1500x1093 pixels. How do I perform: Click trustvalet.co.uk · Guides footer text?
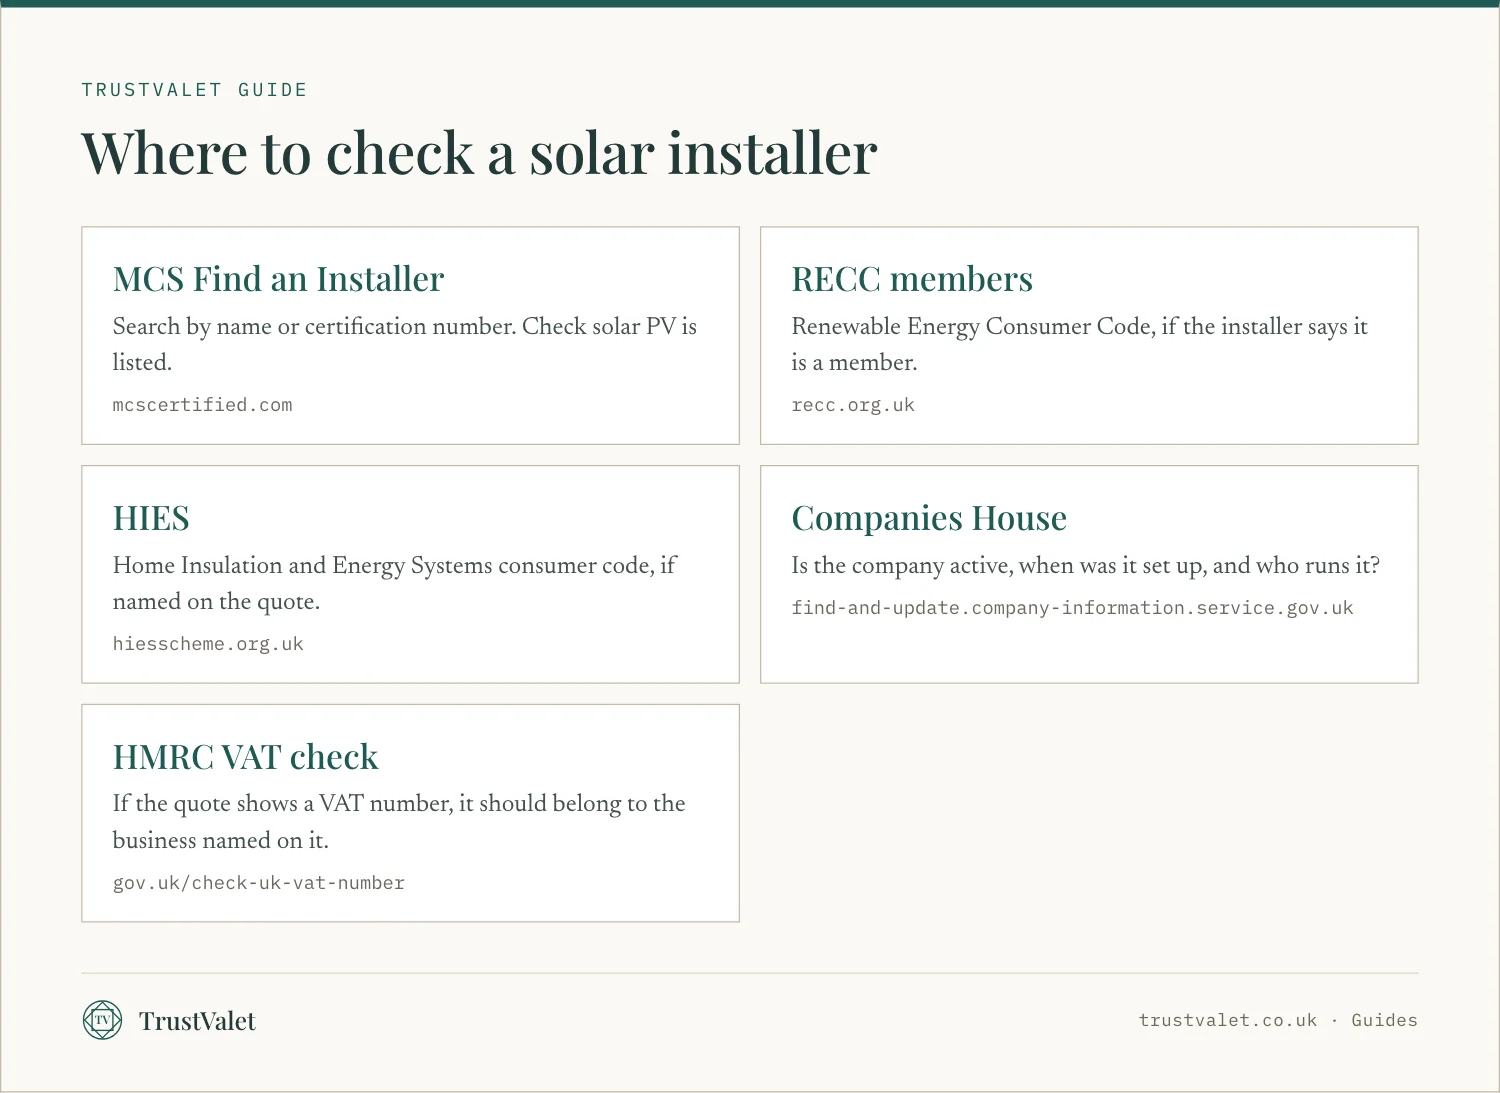1278,1020
